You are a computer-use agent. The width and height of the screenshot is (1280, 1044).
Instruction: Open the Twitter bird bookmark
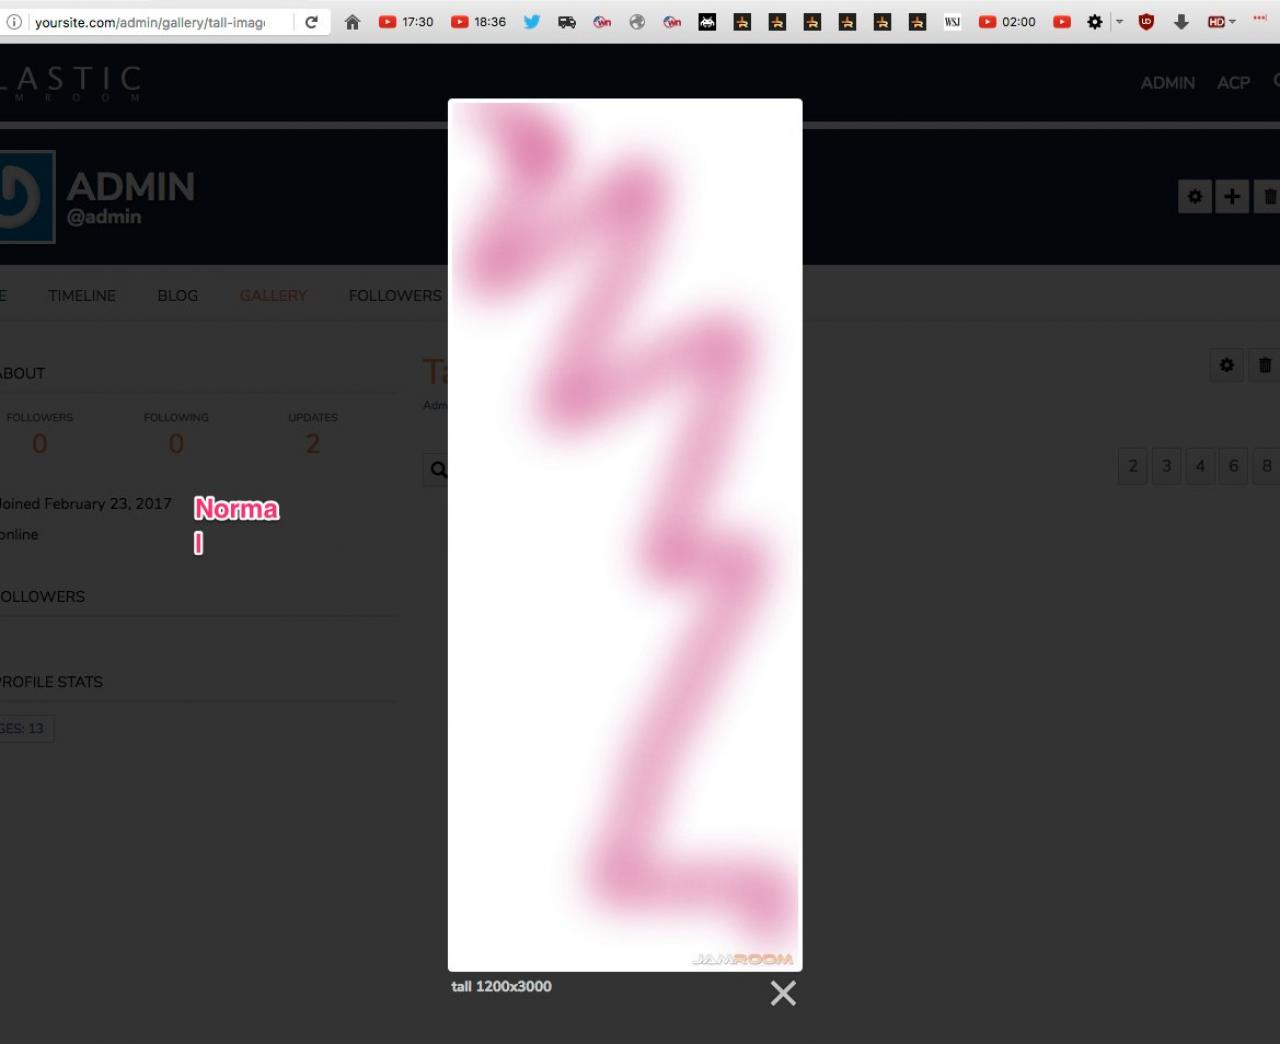(532, 22)
